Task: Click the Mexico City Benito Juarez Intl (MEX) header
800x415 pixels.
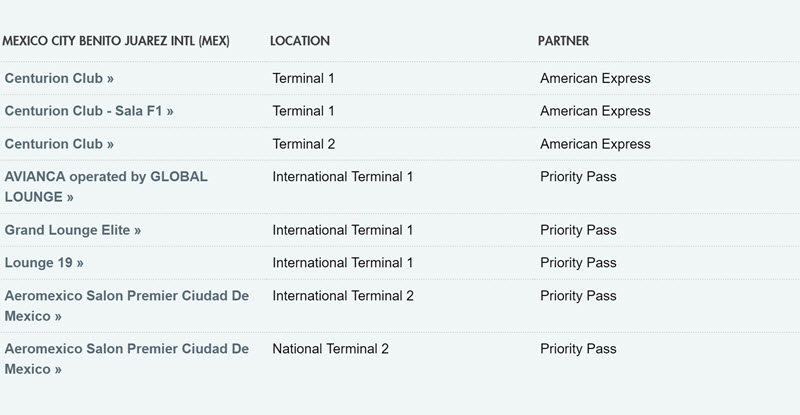Action: tap(116, 41)
